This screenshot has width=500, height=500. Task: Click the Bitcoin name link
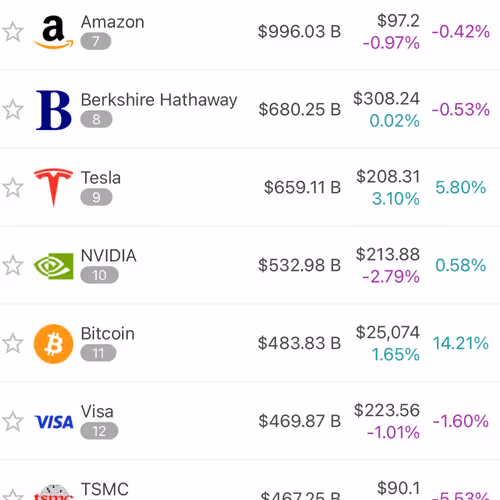click(x=108, y=334)
